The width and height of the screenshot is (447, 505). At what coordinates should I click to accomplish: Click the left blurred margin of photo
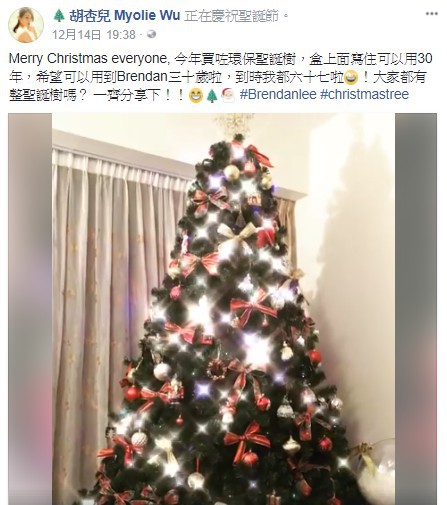click(30, 309)
